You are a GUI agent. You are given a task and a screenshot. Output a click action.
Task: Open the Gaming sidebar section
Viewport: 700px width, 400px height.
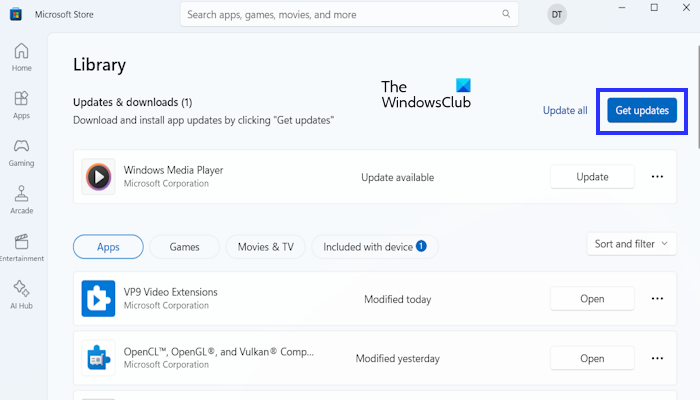click(x=21, y=151)
